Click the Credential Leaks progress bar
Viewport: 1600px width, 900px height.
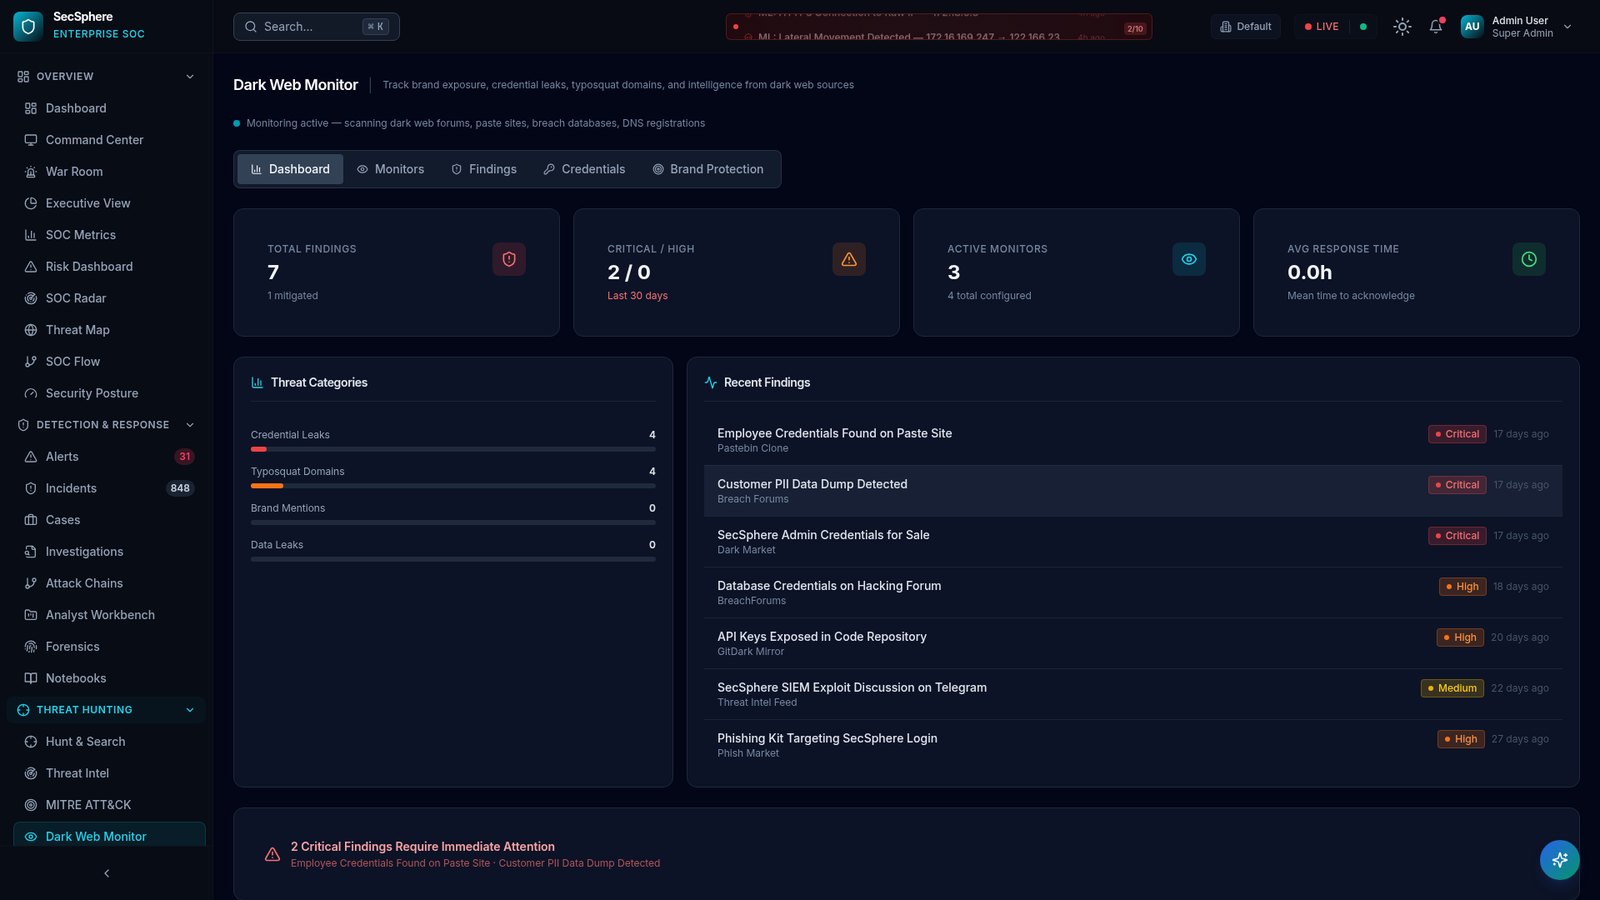pos(453,449)
